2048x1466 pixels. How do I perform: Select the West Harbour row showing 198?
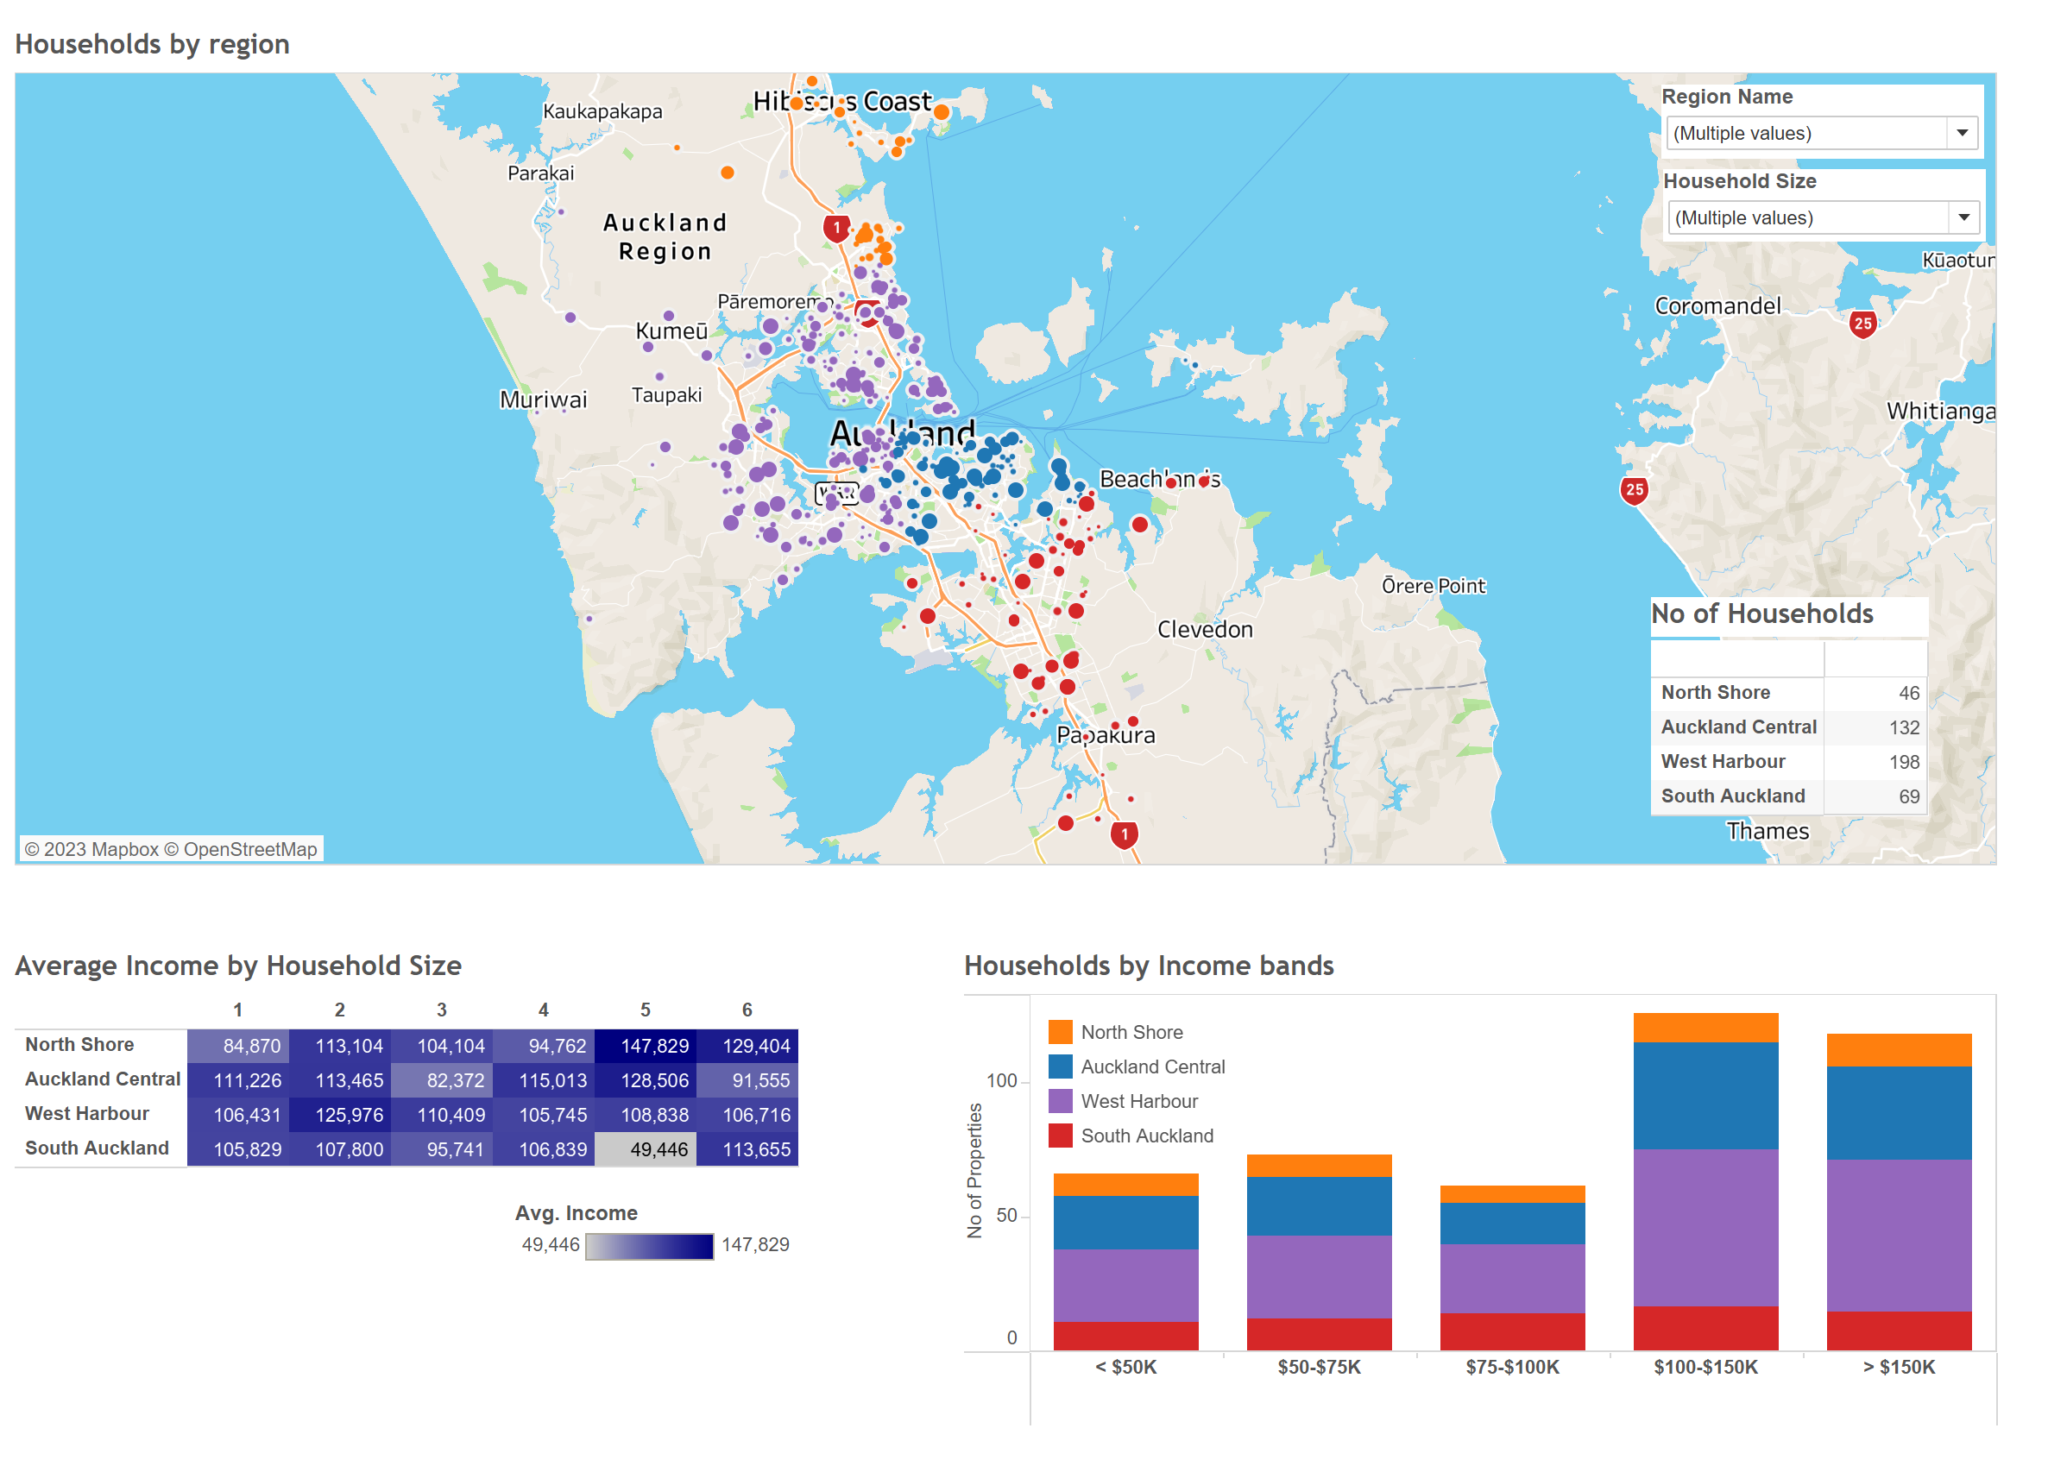click(1722, 761)
